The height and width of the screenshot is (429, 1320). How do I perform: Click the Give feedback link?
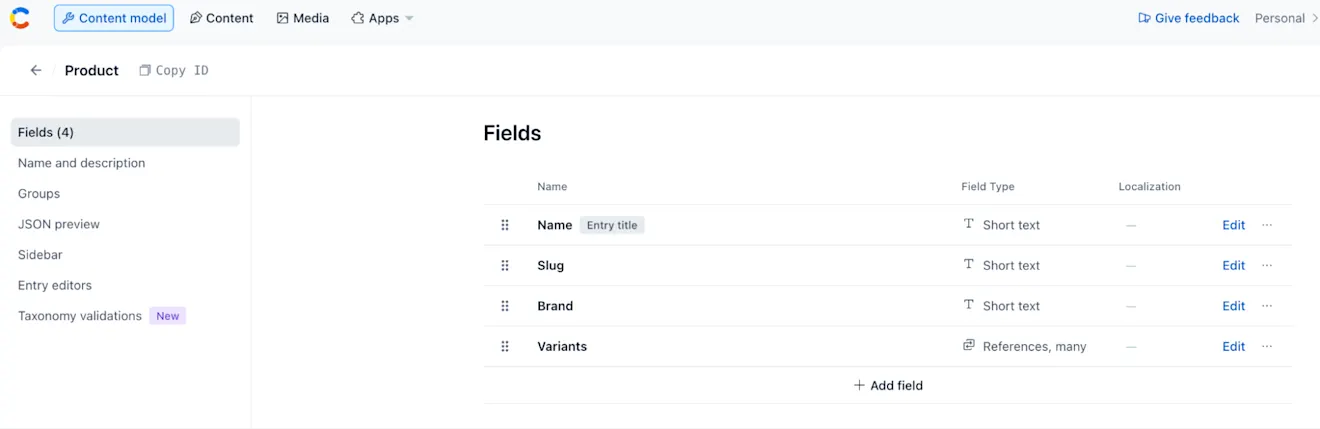1189,18
